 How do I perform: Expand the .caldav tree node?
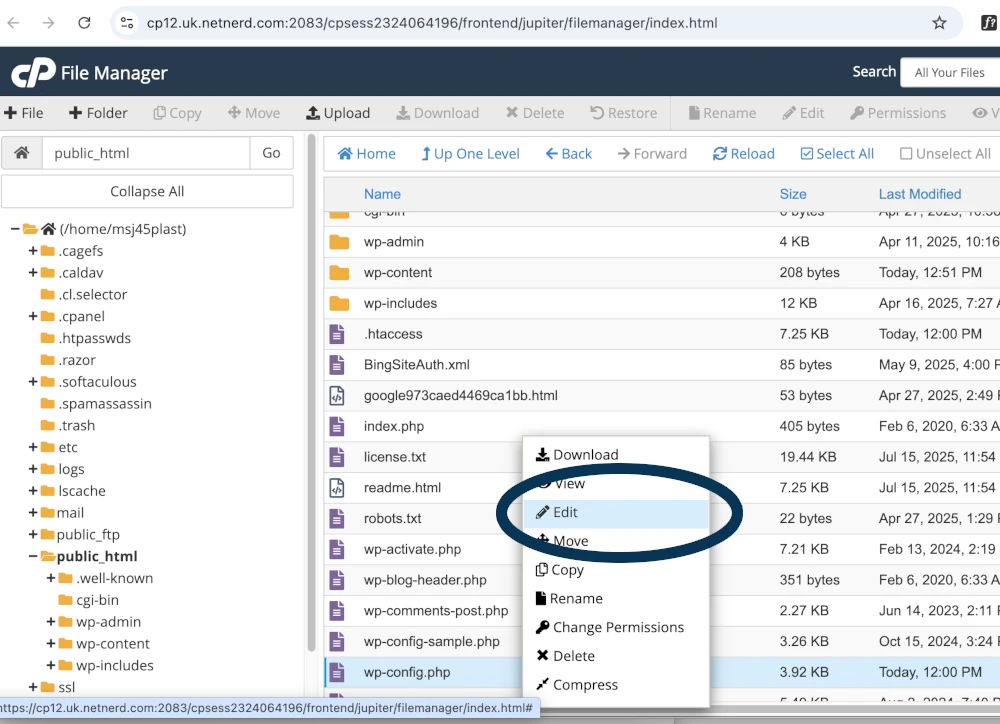click(33, 272)
